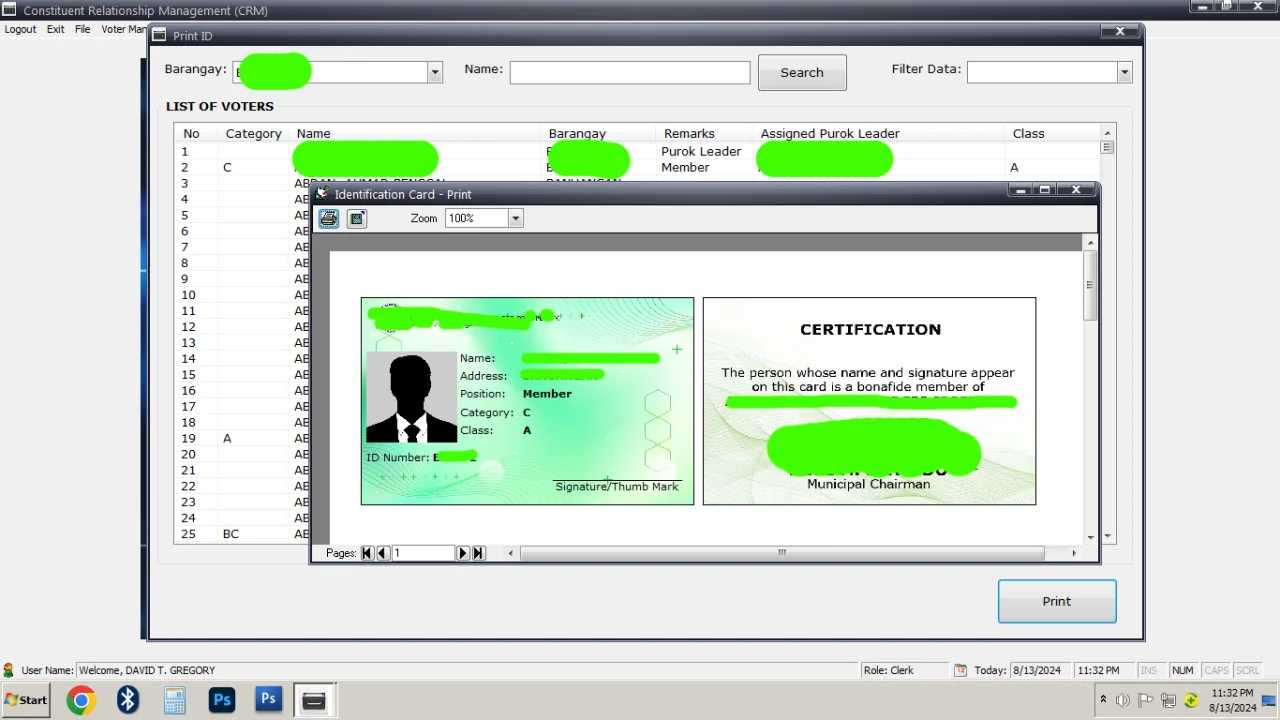Jump to last page in preview

(478, 553)
